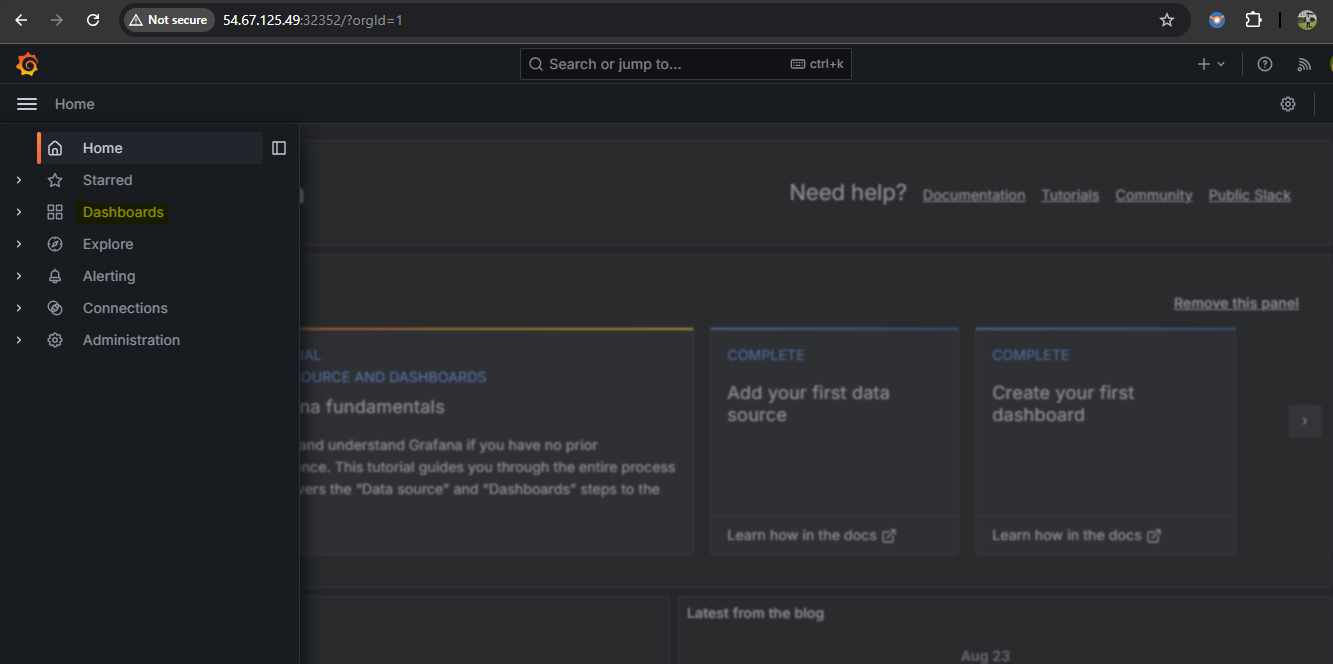Open Explore in the sidebar menu
Screen dimensions: 1333x664
[108, 244]
